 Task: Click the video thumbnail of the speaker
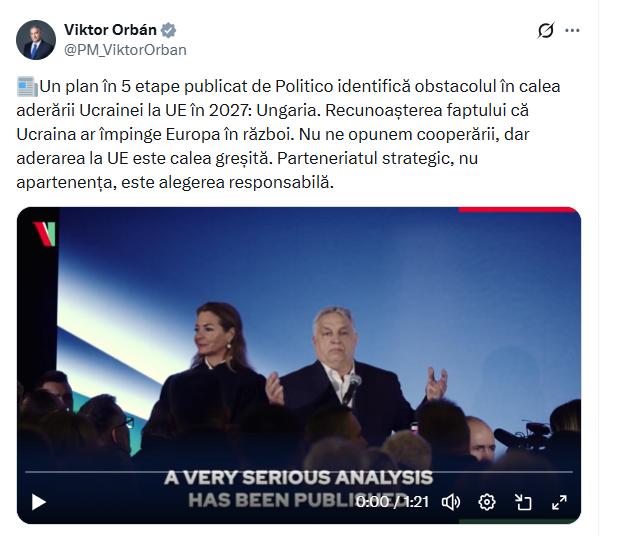[x=299, y=365]
